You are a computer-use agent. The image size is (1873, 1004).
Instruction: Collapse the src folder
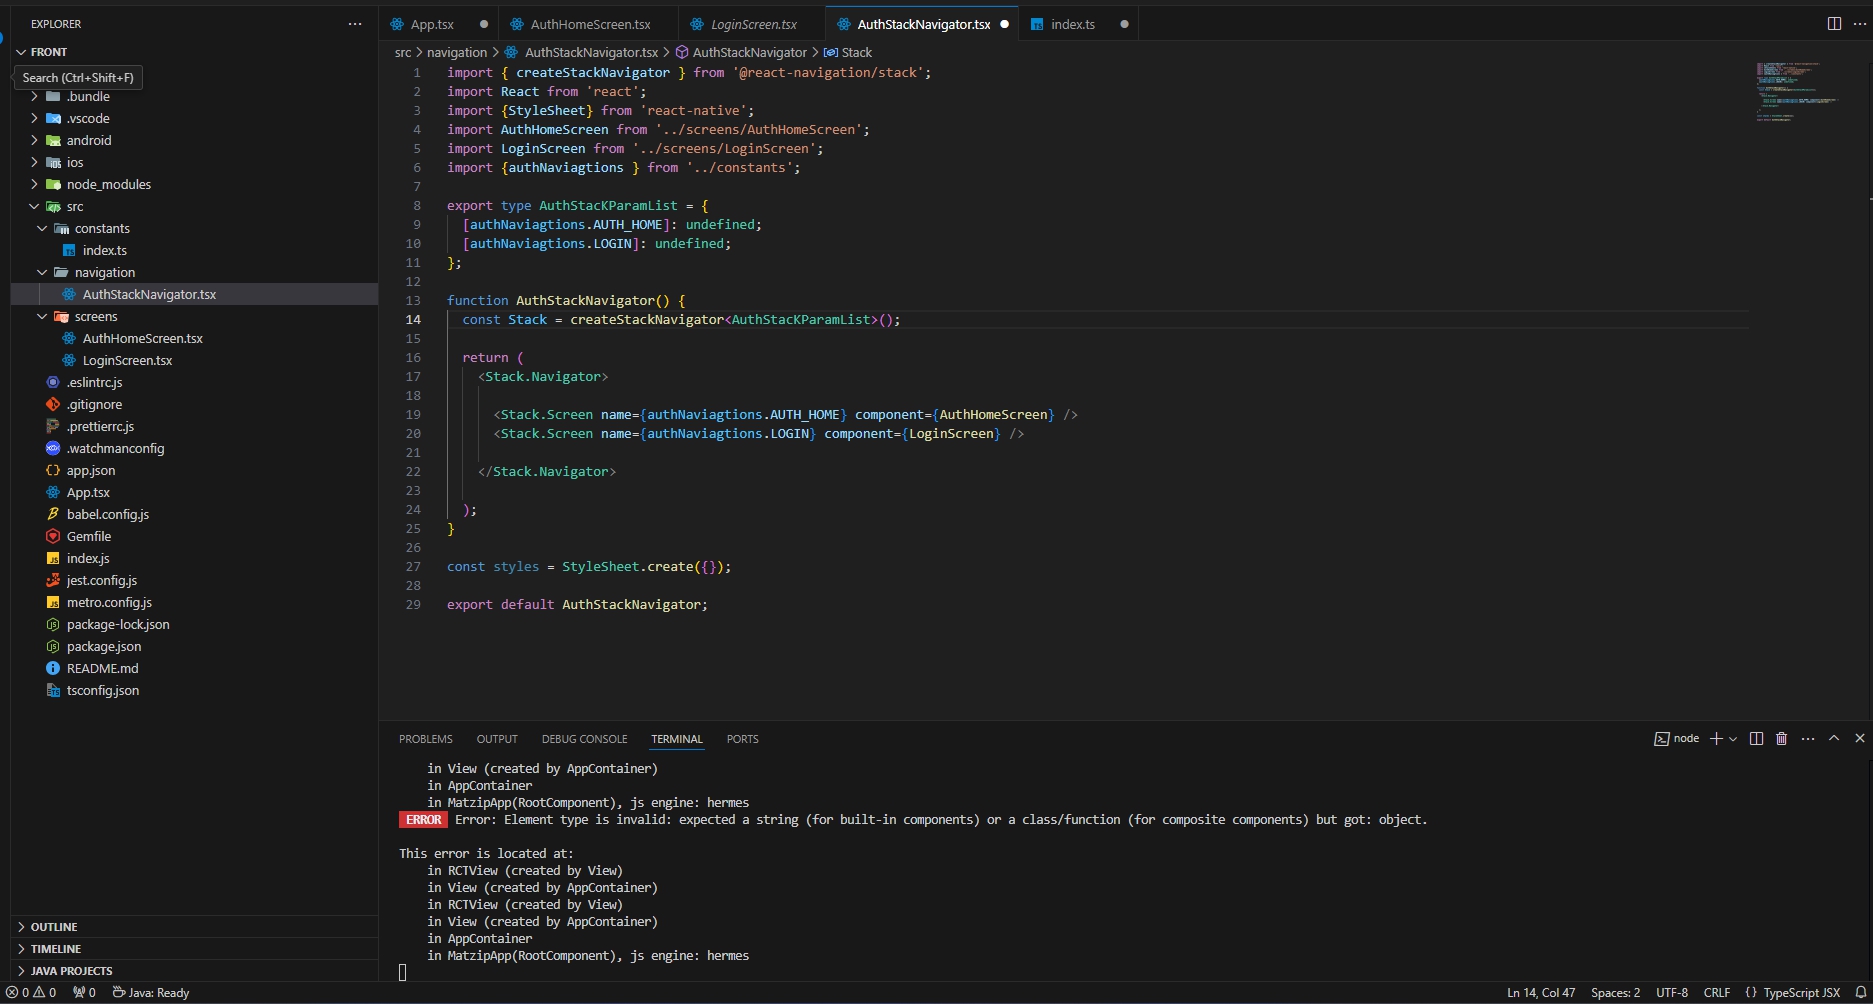coord(75,206)
